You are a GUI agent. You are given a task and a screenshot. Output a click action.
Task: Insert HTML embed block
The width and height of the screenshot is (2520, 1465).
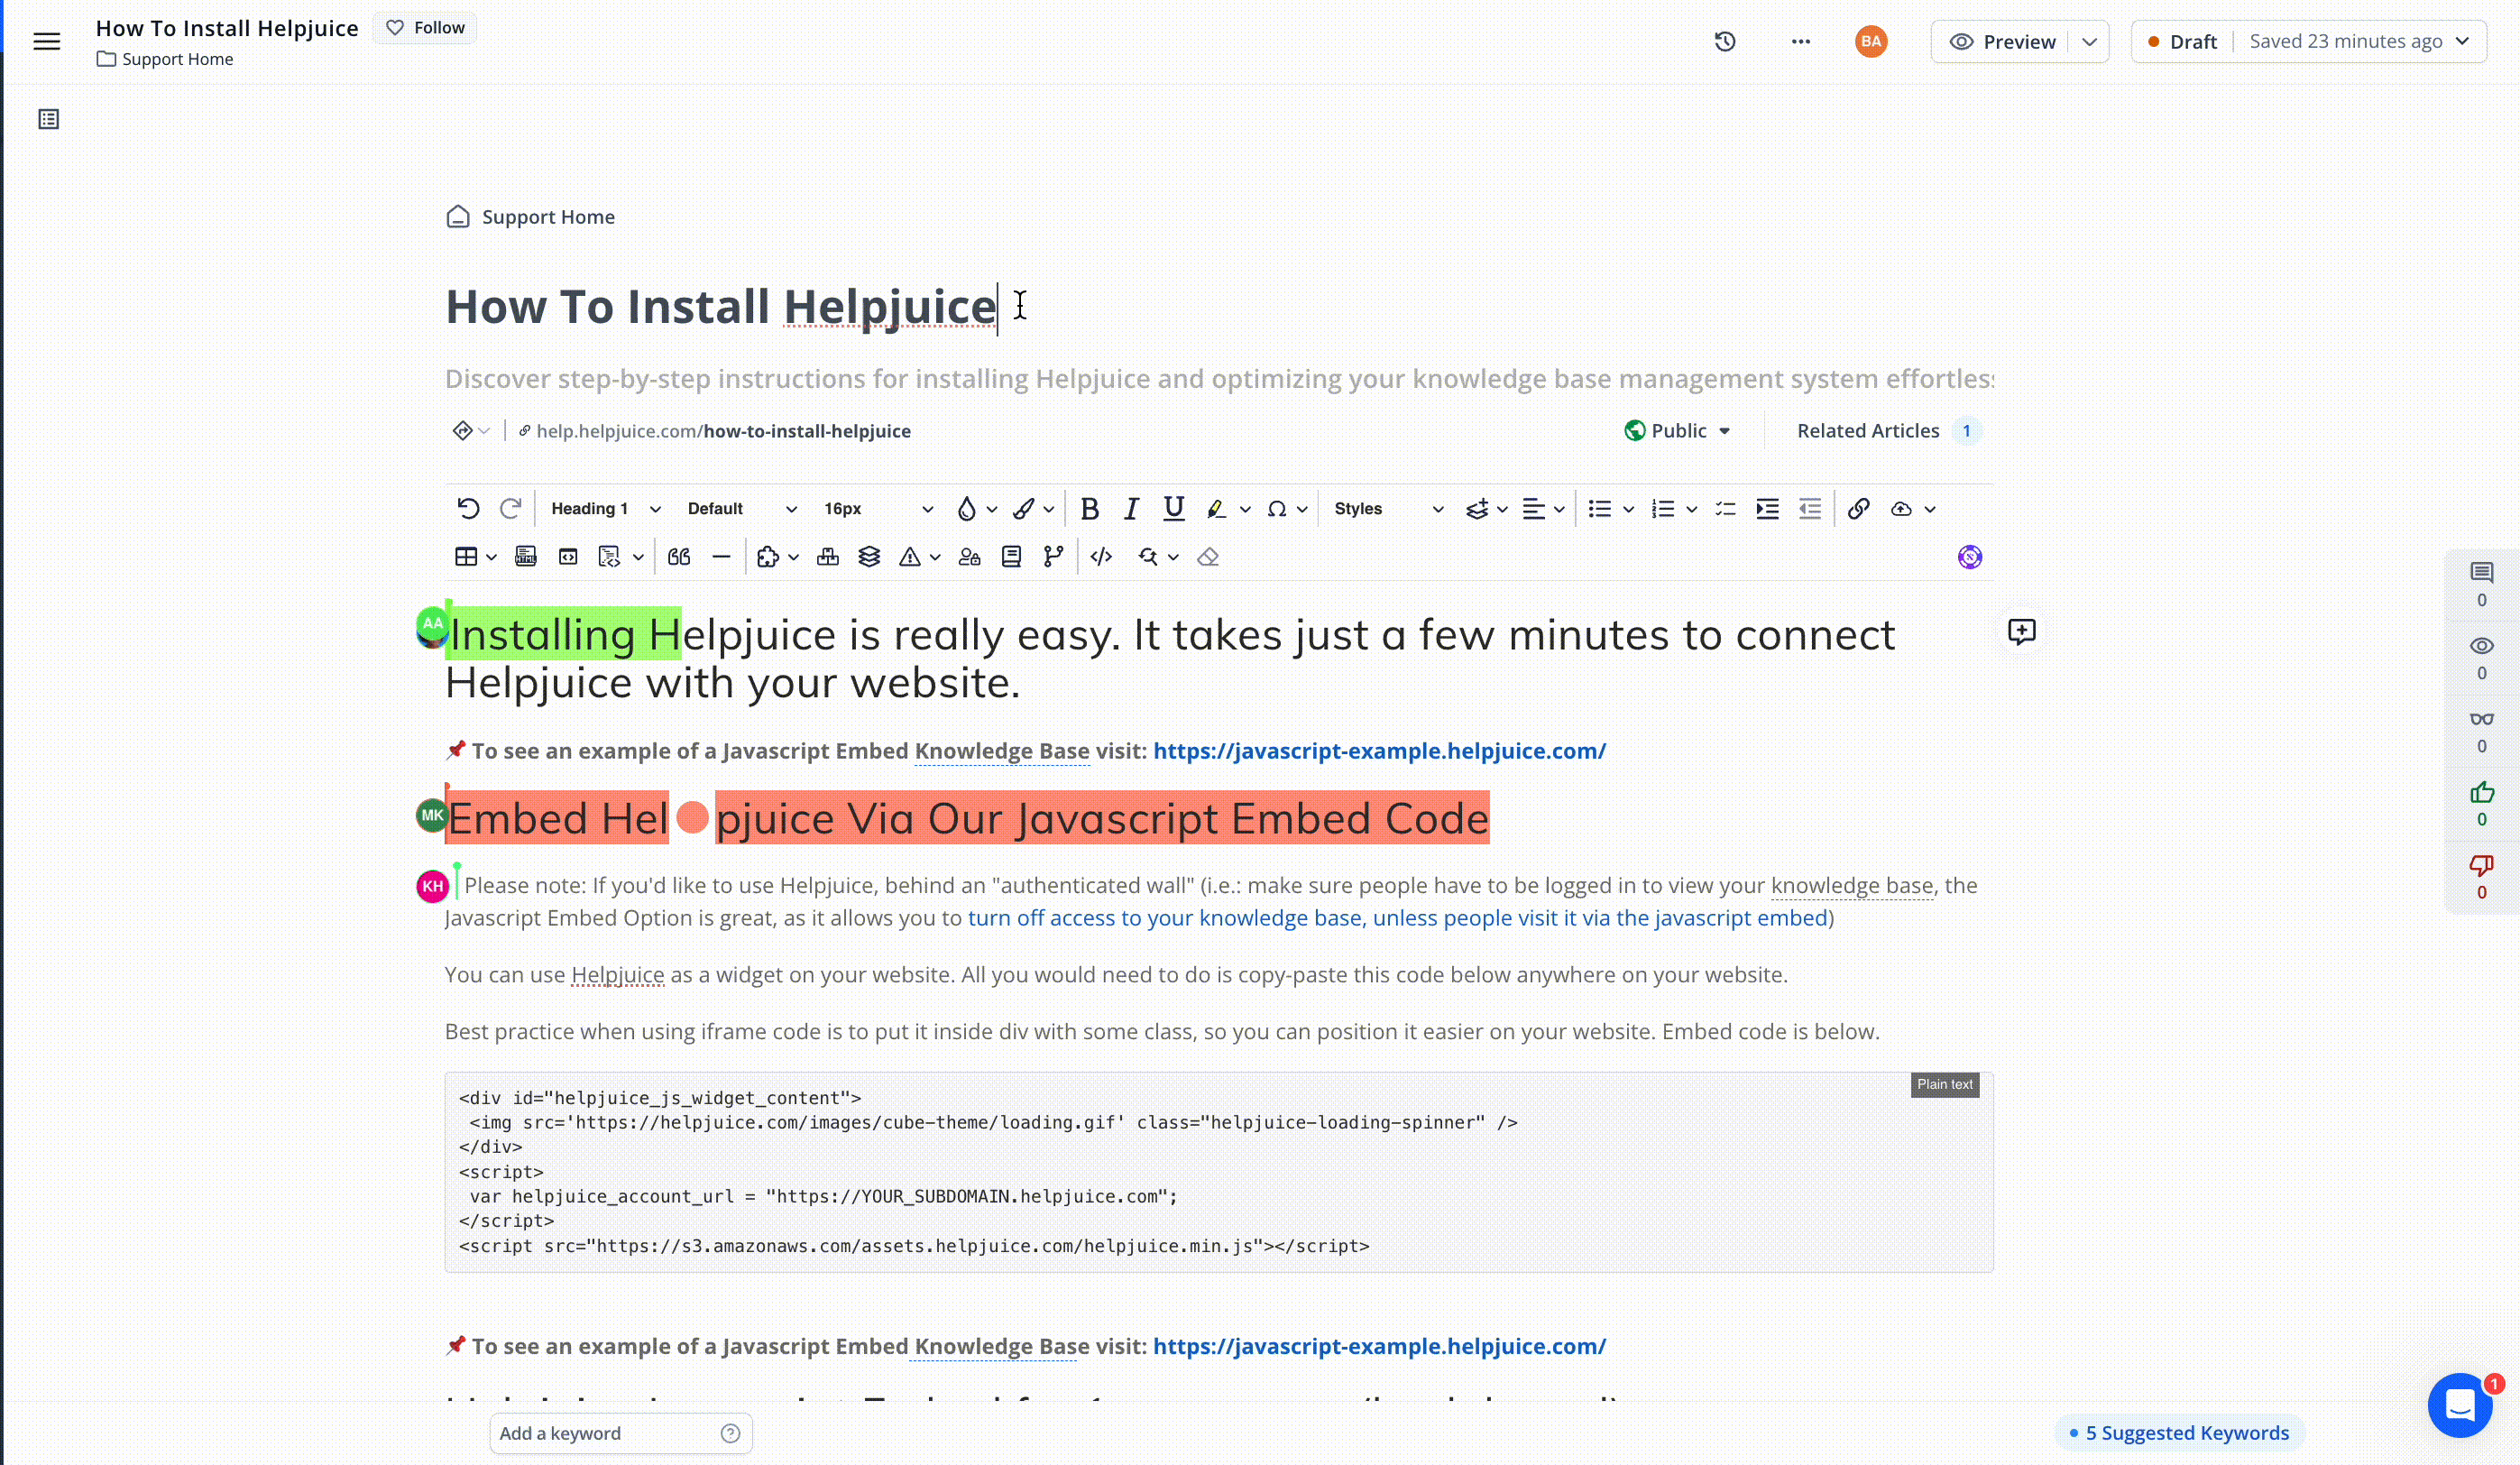pyautogui.click(x=526, y=556)
